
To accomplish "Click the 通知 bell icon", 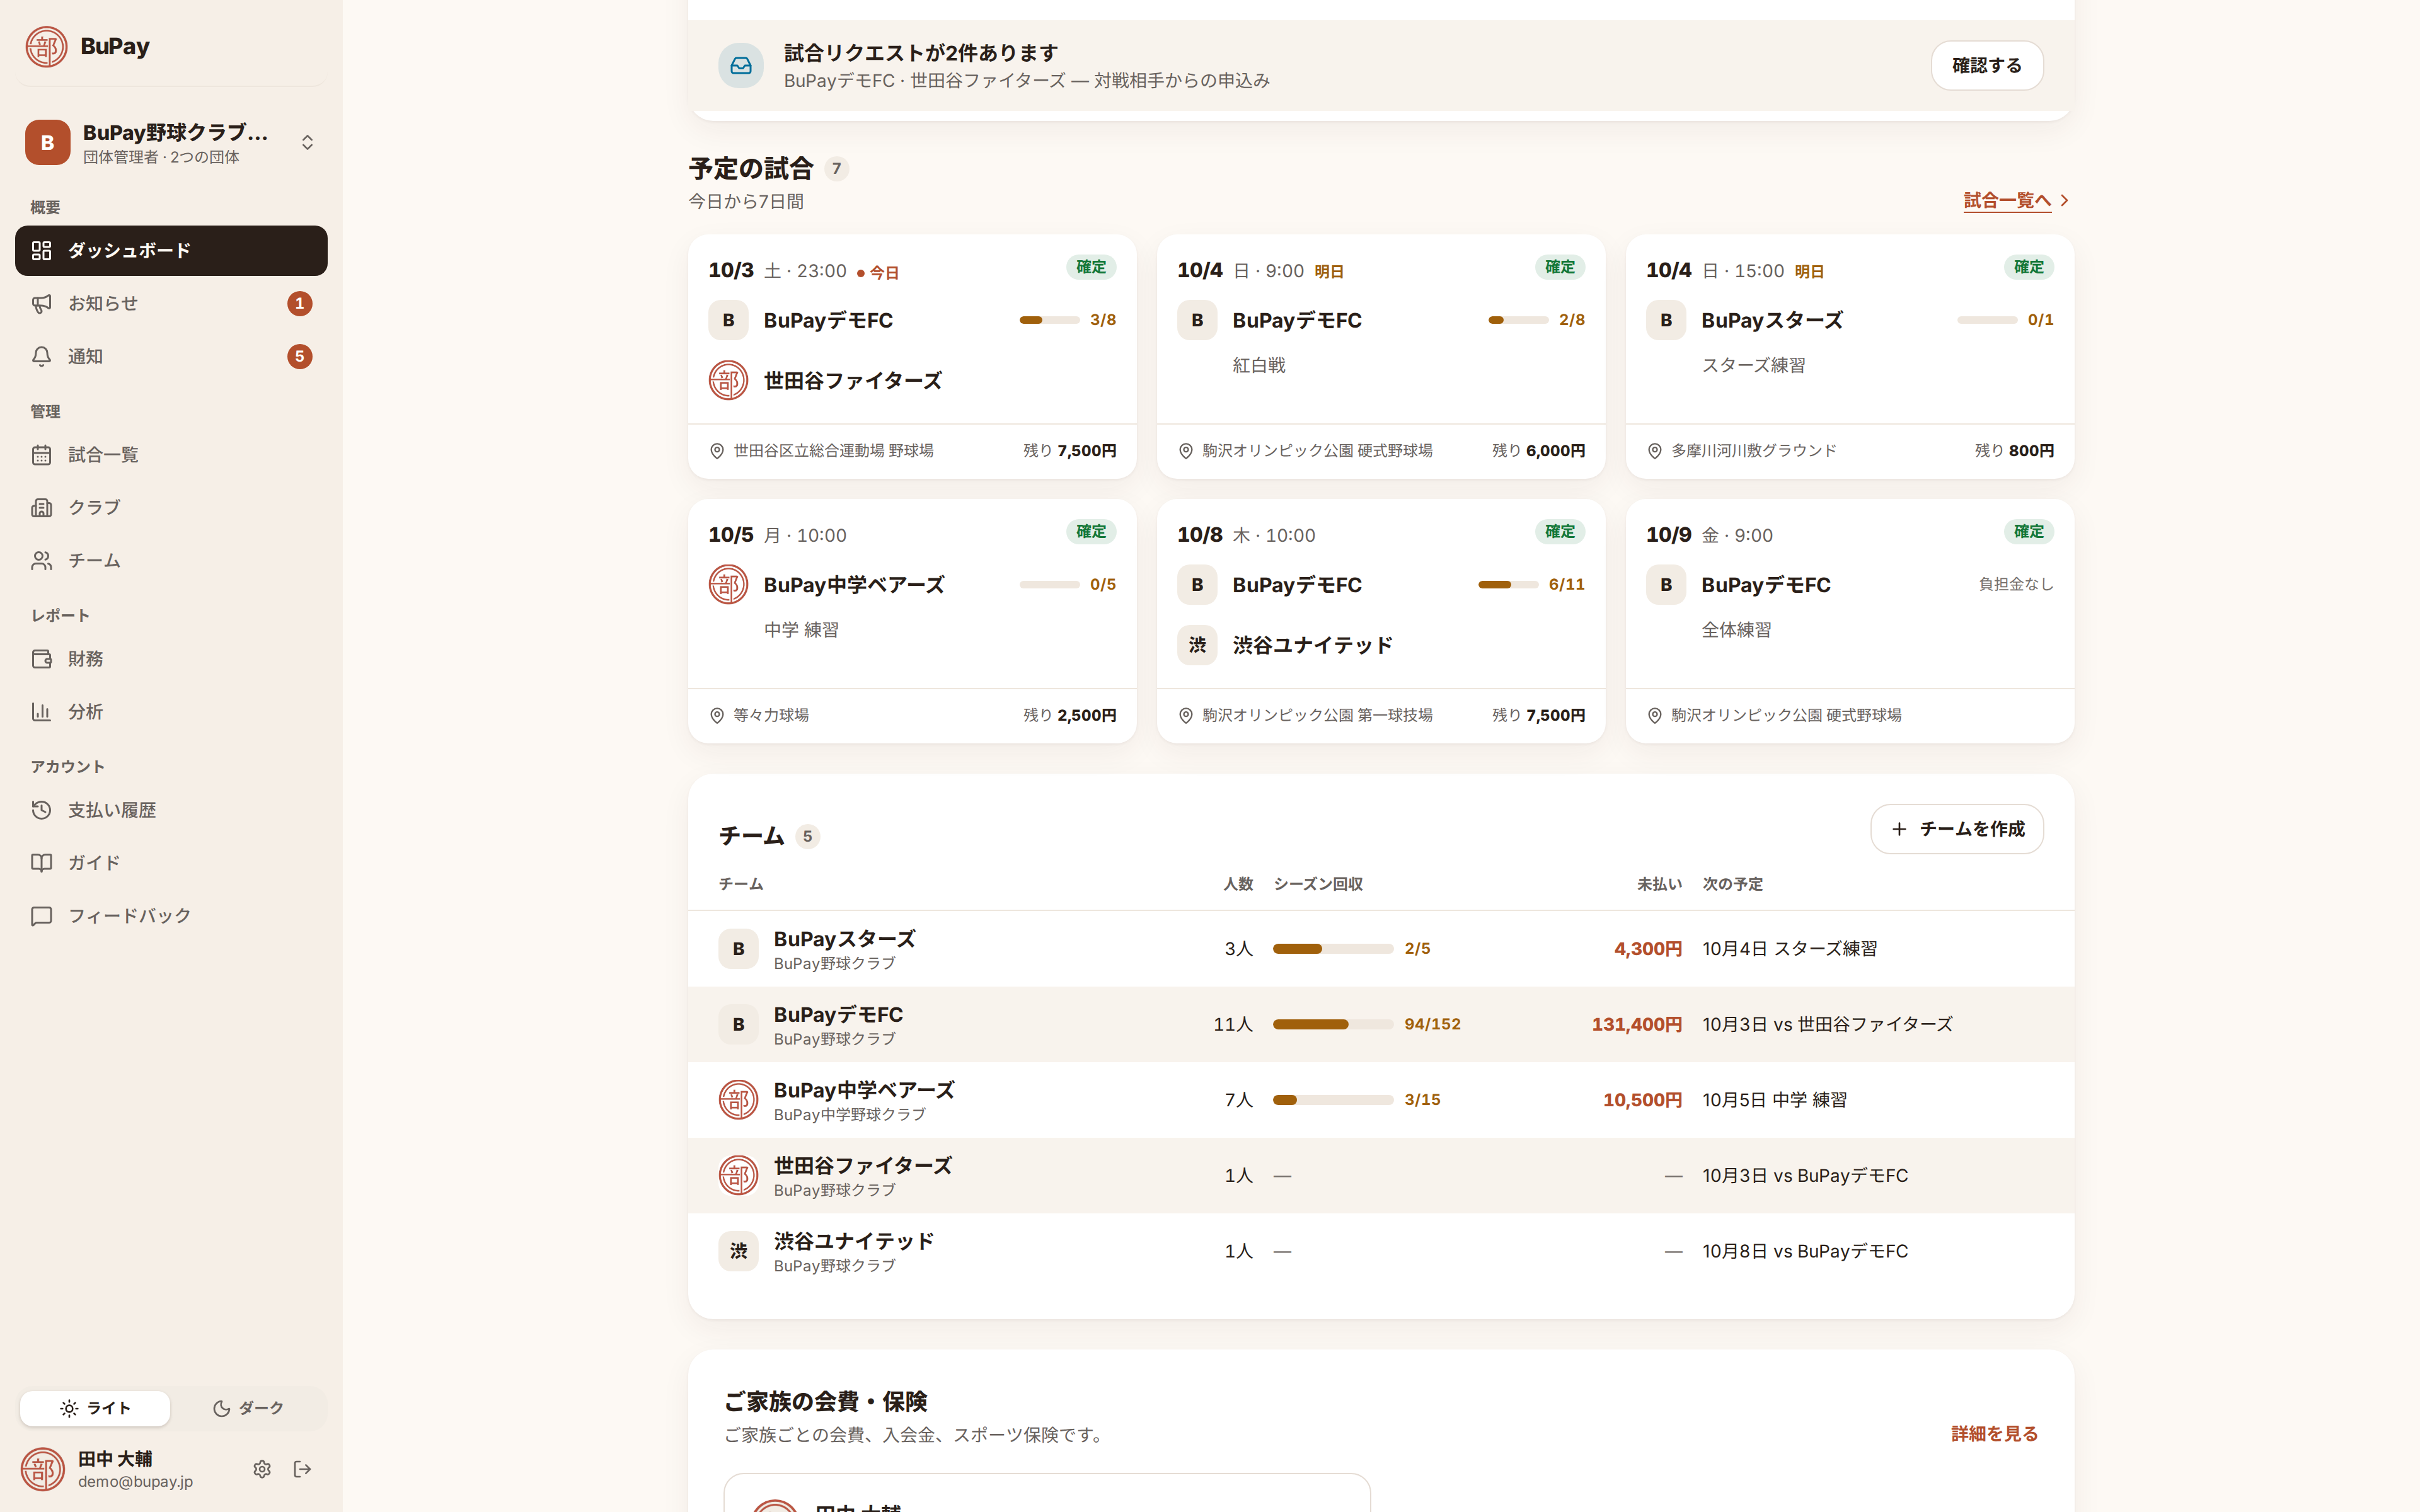I will click(41, 356).
